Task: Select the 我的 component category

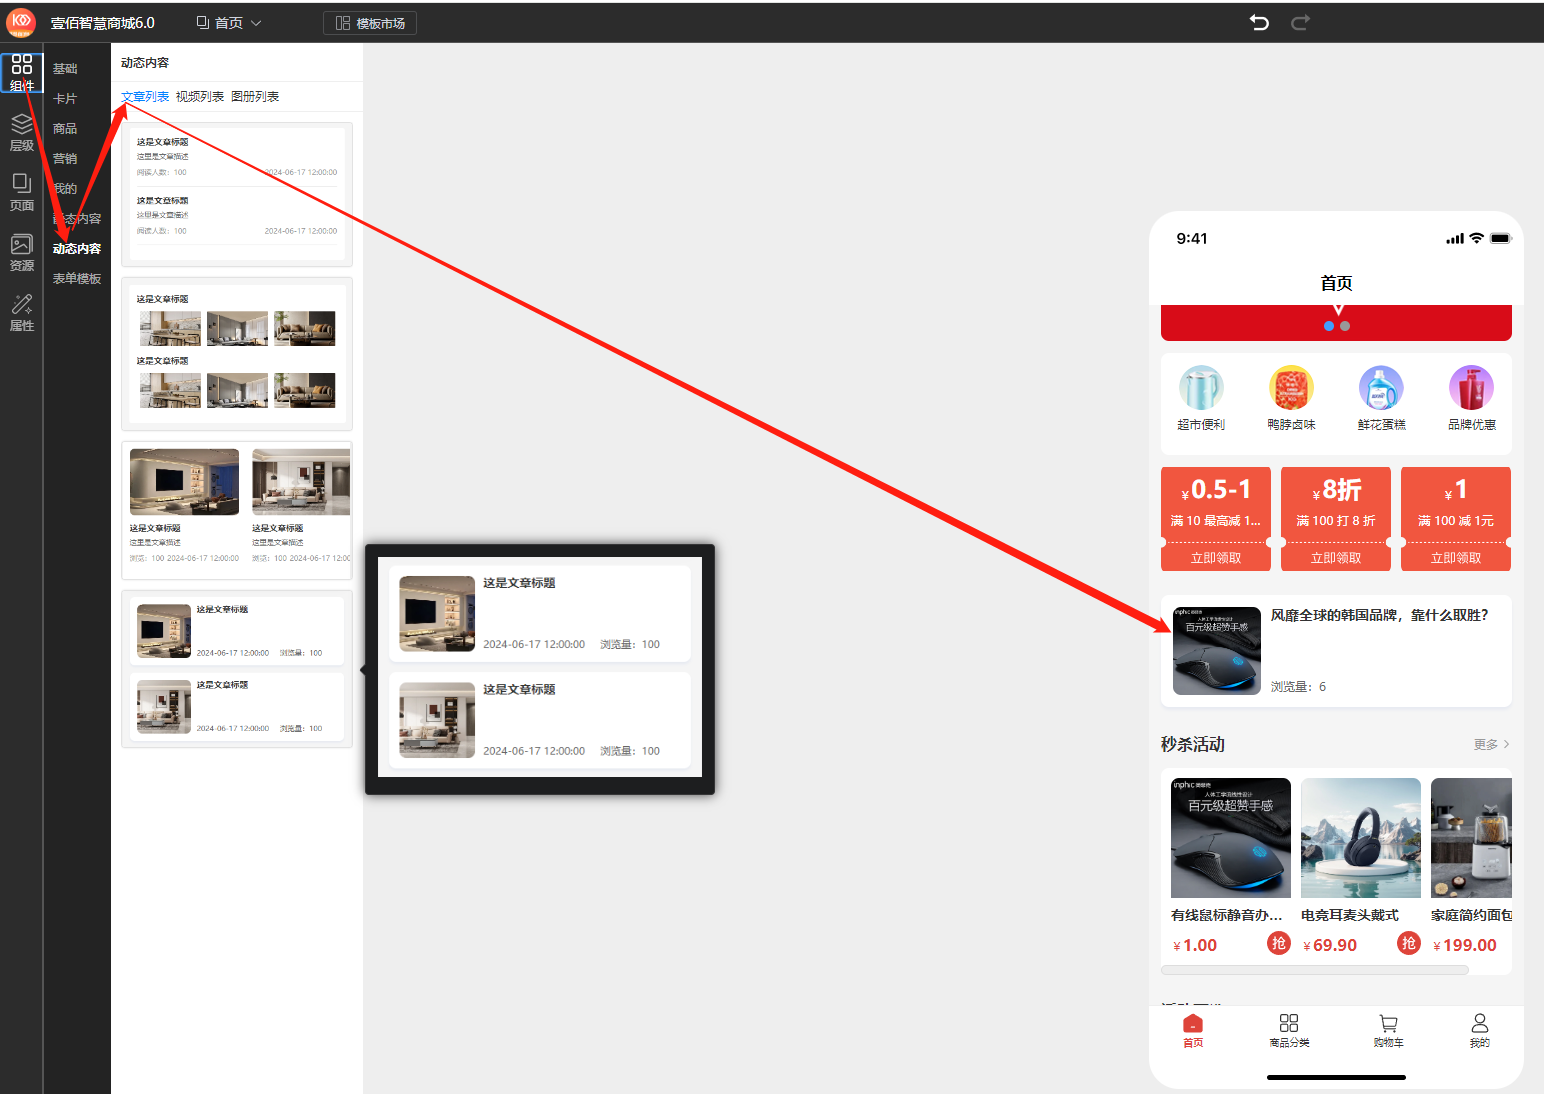Action: tap(65, 189)
